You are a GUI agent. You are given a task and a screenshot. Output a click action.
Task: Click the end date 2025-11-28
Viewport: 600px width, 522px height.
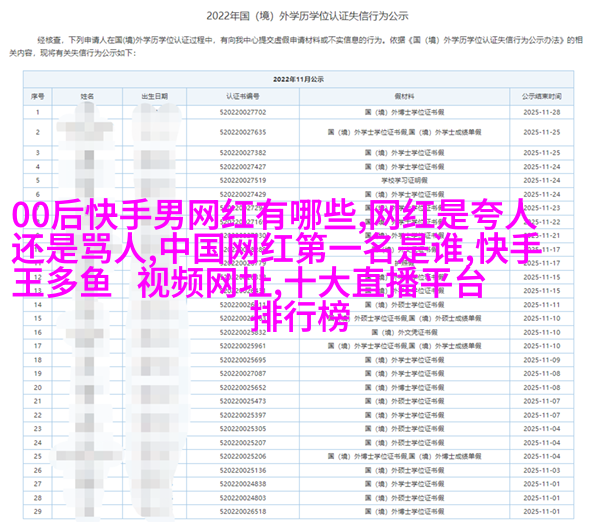tap(542, 112)
